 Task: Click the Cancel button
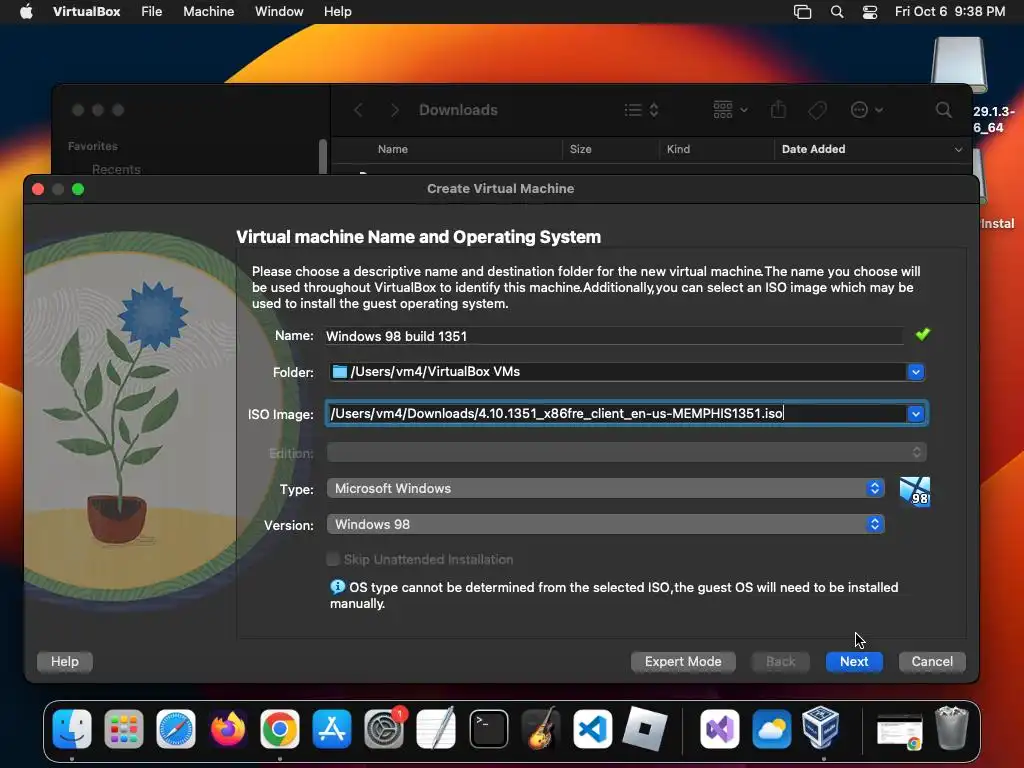point(932,662)
